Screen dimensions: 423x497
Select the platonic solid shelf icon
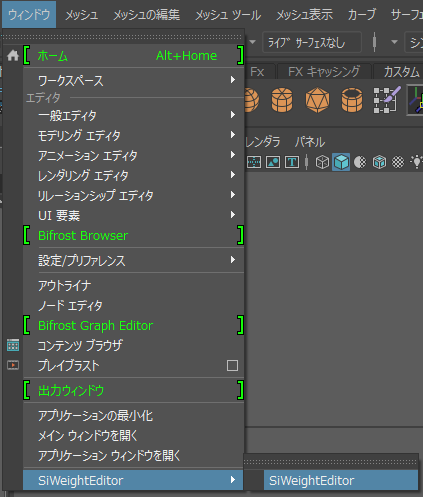[317, 100]
